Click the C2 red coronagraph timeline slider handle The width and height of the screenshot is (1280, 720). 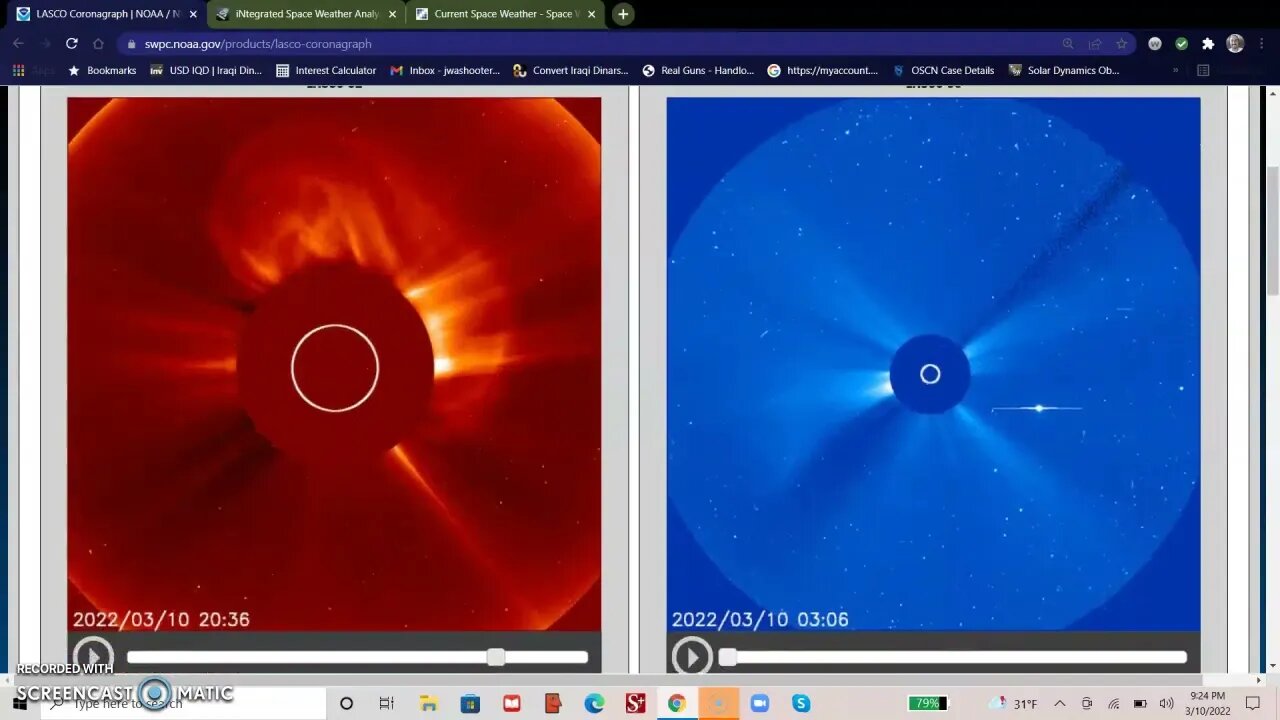point(496,657)
